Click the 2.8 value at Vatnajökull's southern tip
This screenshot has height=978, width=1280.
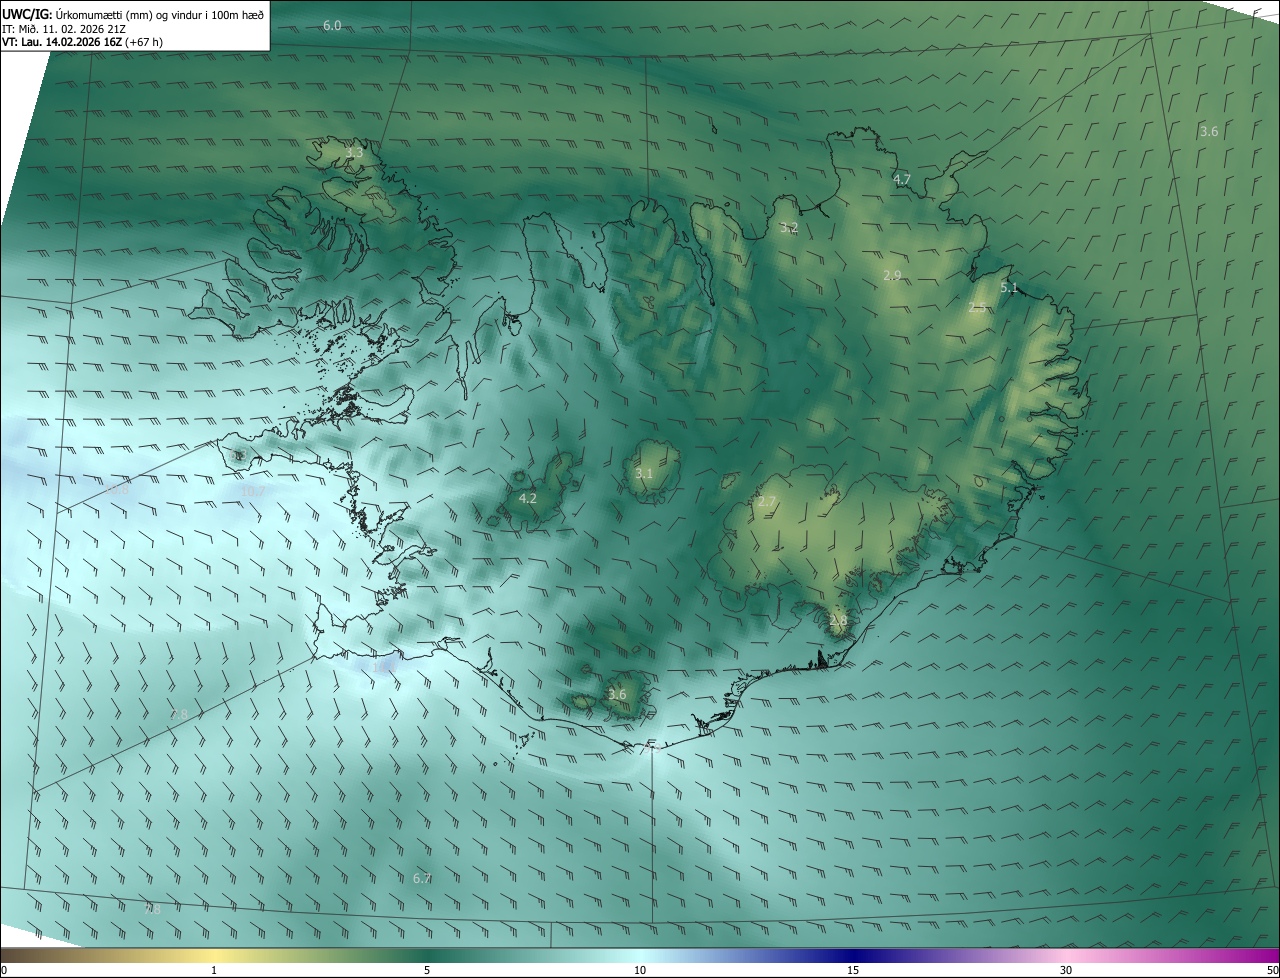[x=838, y=620]
